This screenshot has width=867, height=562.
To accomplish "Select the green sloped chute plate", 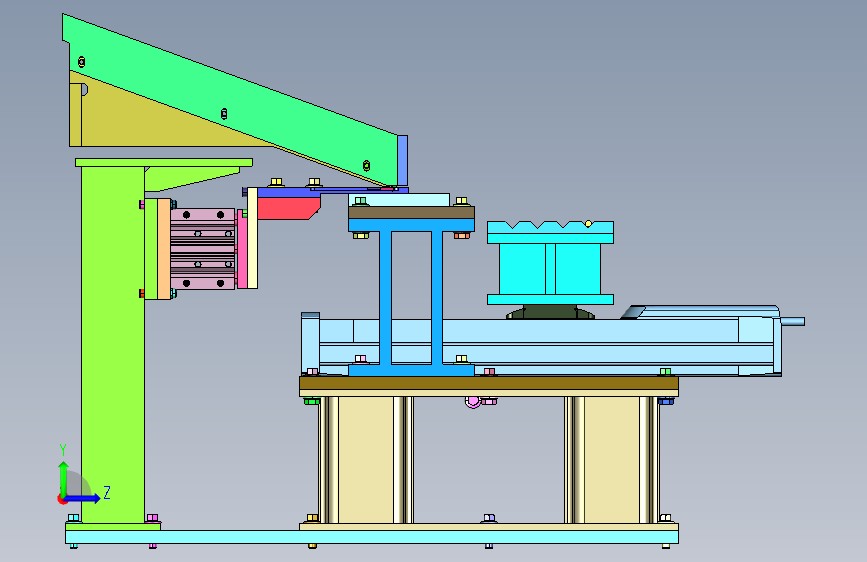I will [x=232, y=100].
